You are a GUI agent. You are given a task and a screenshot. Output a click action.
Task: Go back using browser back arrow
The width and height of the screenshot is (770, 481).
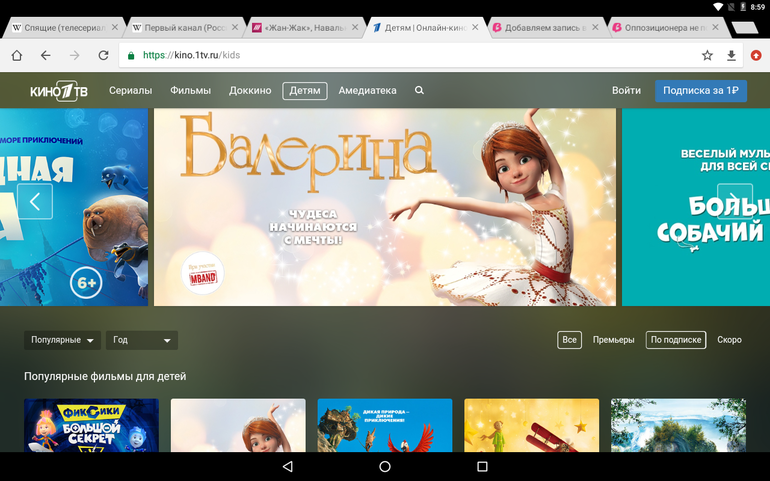pos(46,55)
